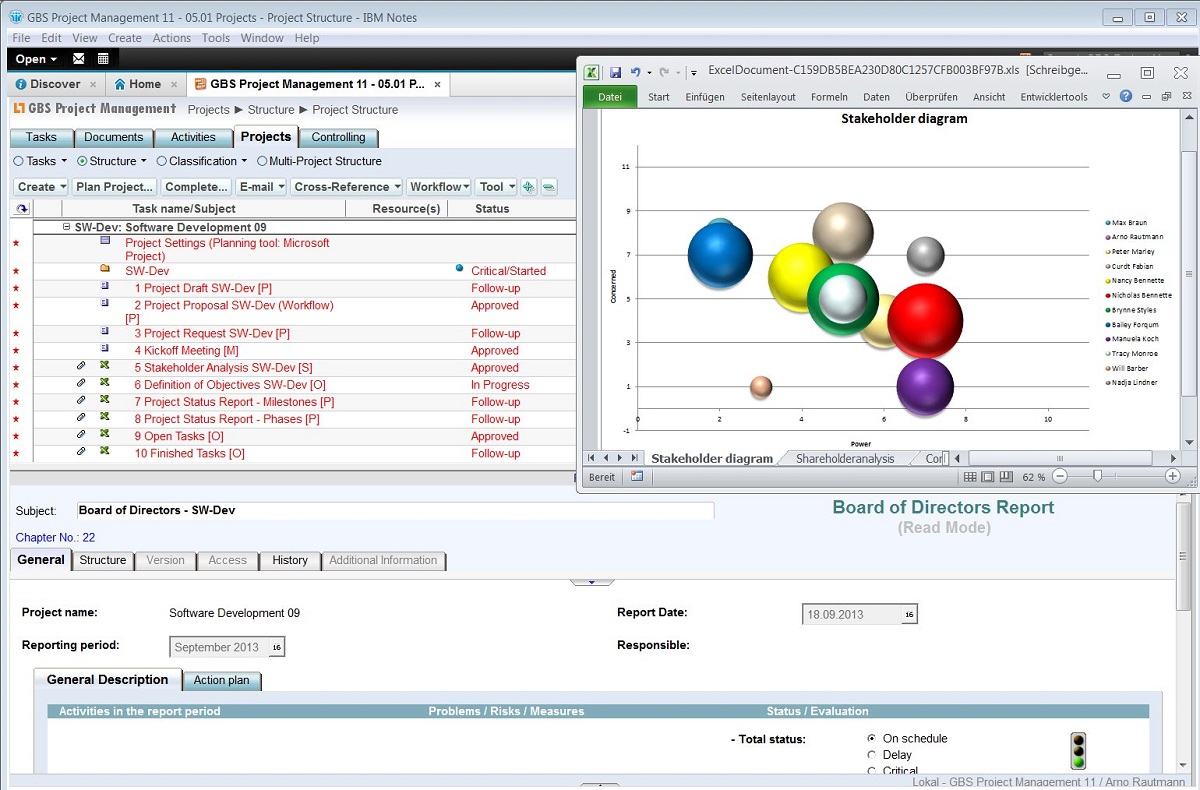This screenshot has height=790, width=1200.
Task: Open the Cross-Reference dropdown
Action: [x=347, y=187]
